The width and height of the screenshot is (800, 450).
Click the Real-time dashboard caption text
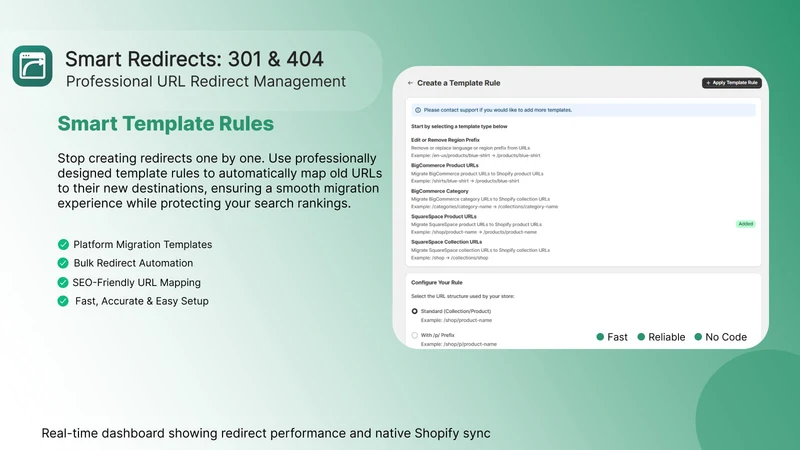266,433
